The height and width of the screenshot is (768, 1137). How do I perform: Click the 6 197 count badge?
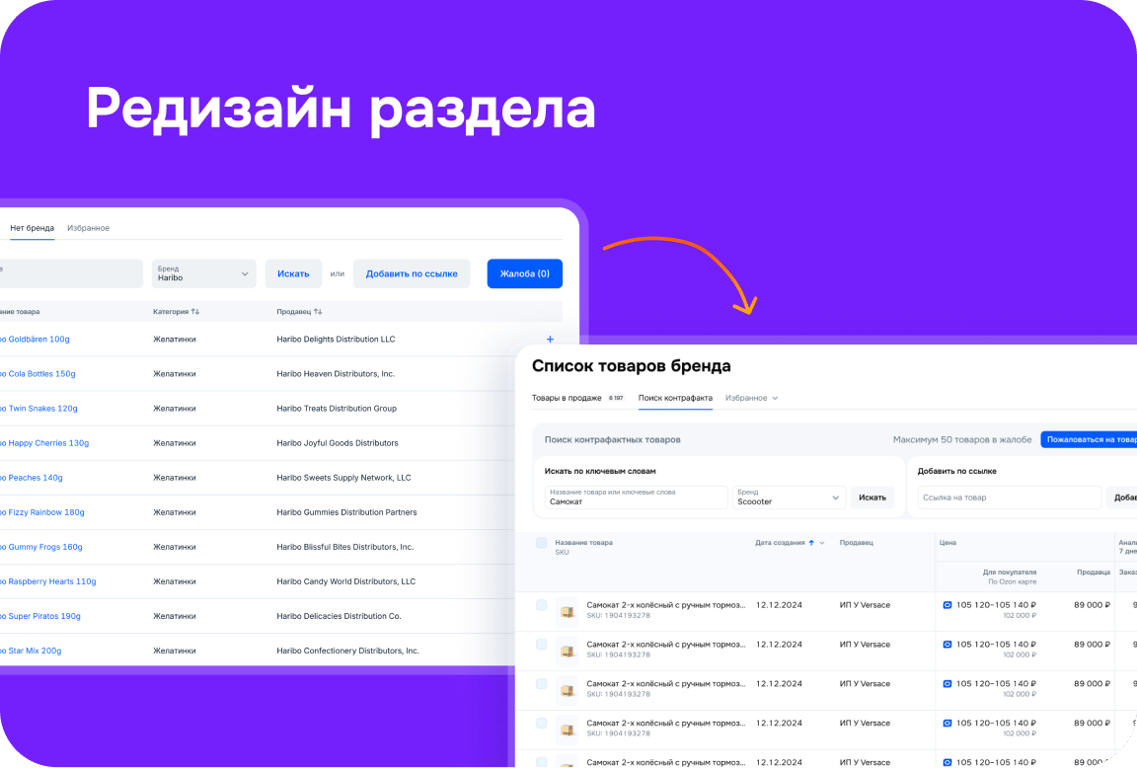616,398
